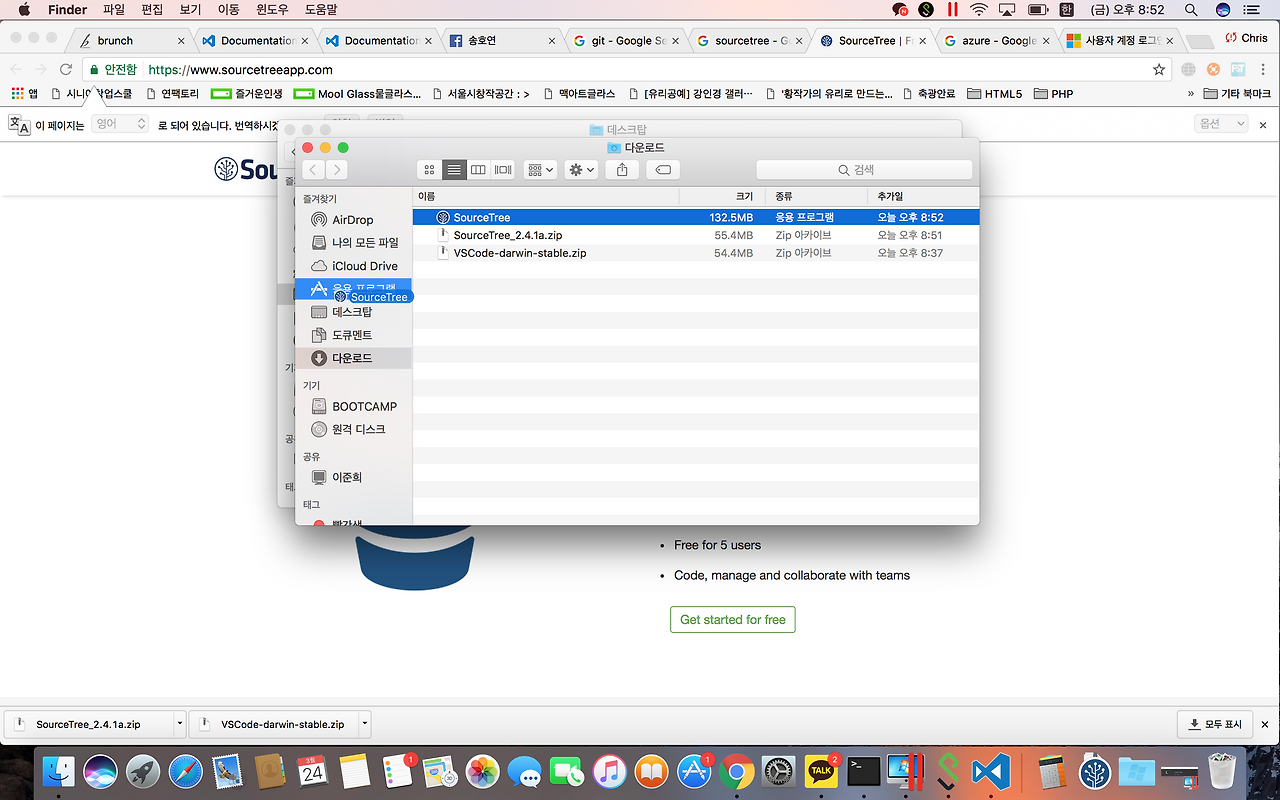Switch Finder to Cover Flow view
This screenshot has width=1280, height=800.
pos(503,170)
